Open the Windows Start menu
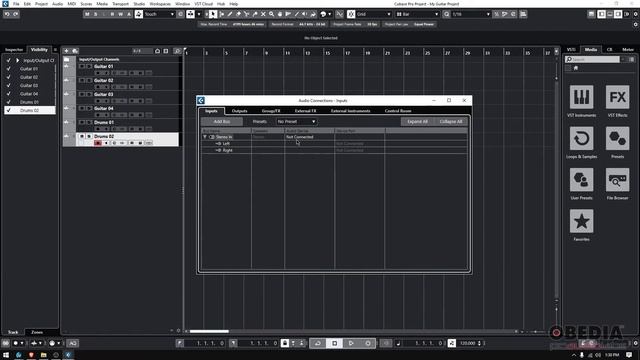Screen dimensions: 640x360 (6, 355)
